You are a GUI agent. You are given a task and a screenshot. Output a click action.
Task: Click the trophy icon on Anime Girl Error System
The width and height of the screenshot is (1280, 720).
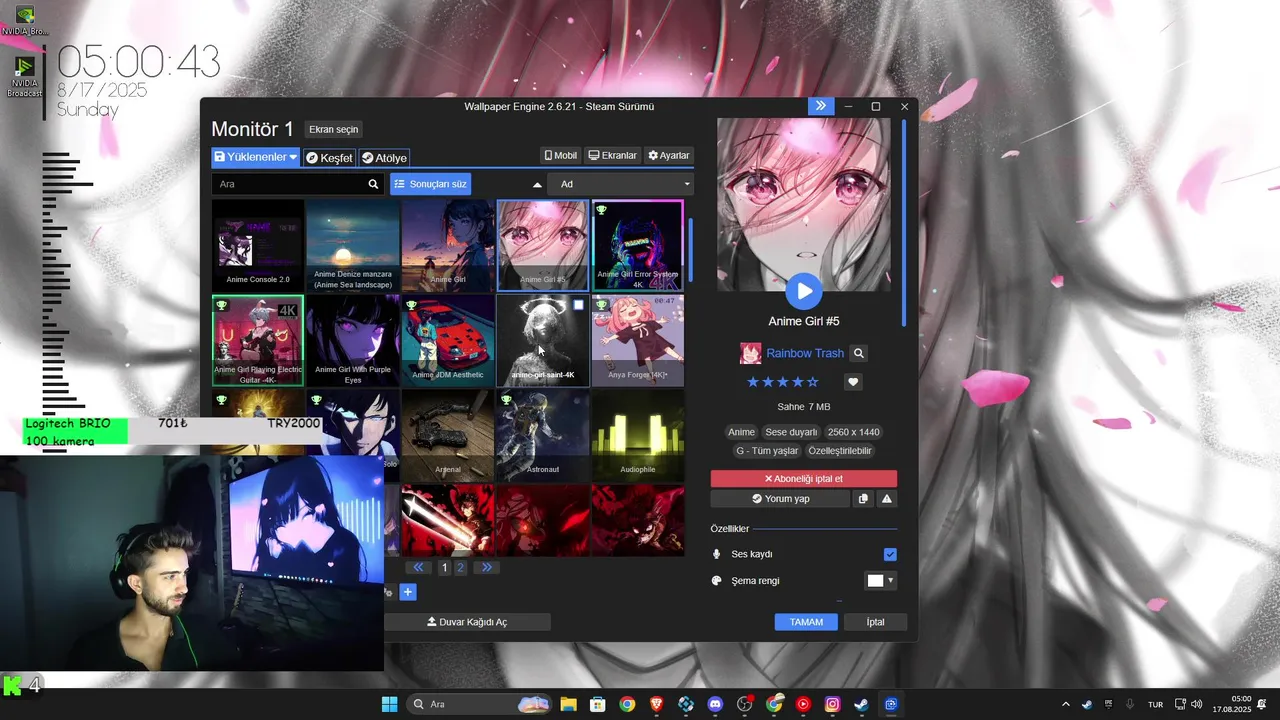(602, 210)
